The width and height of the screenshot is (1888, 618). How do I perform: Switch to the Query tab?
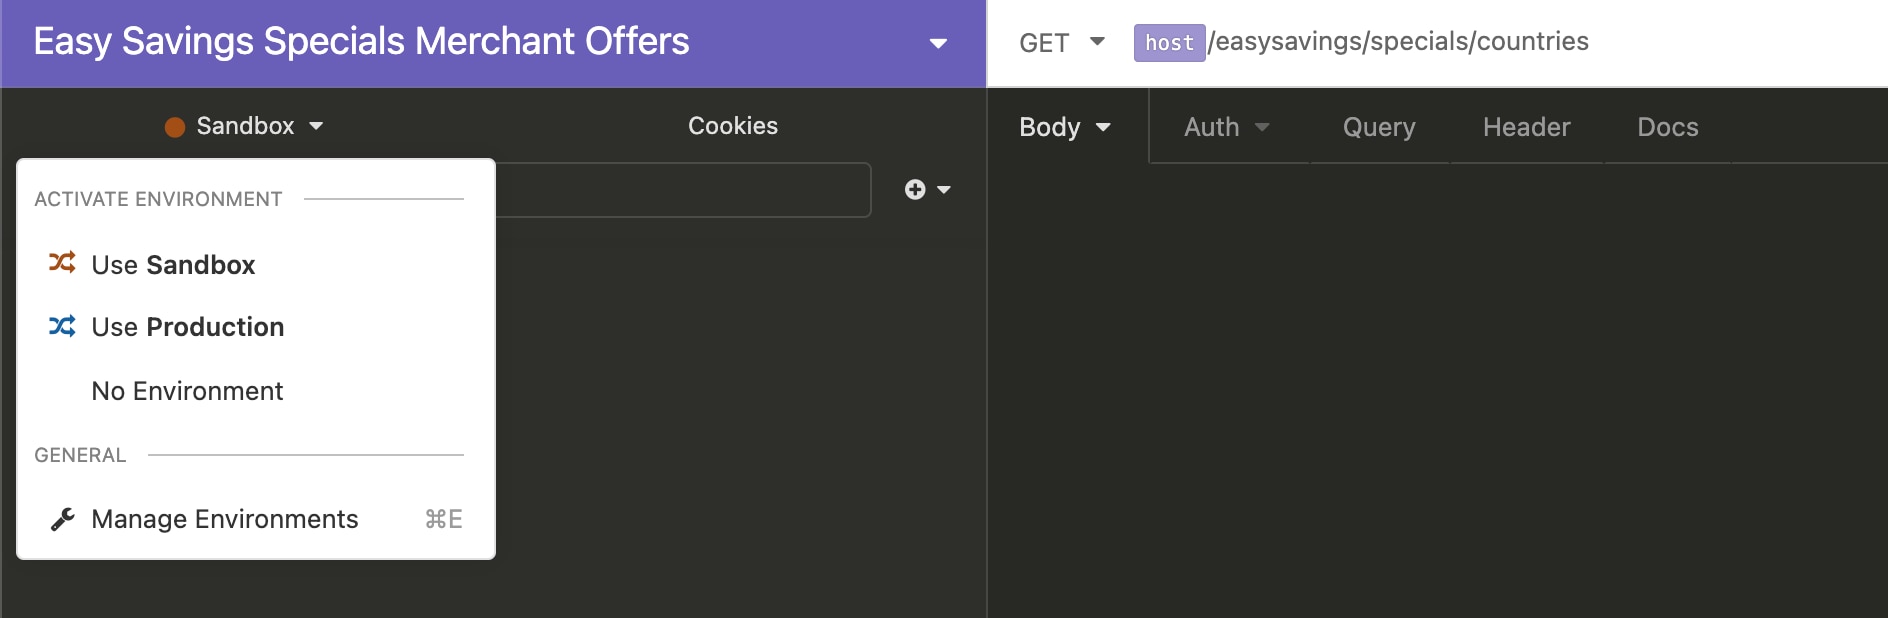tap(1379, 127)
